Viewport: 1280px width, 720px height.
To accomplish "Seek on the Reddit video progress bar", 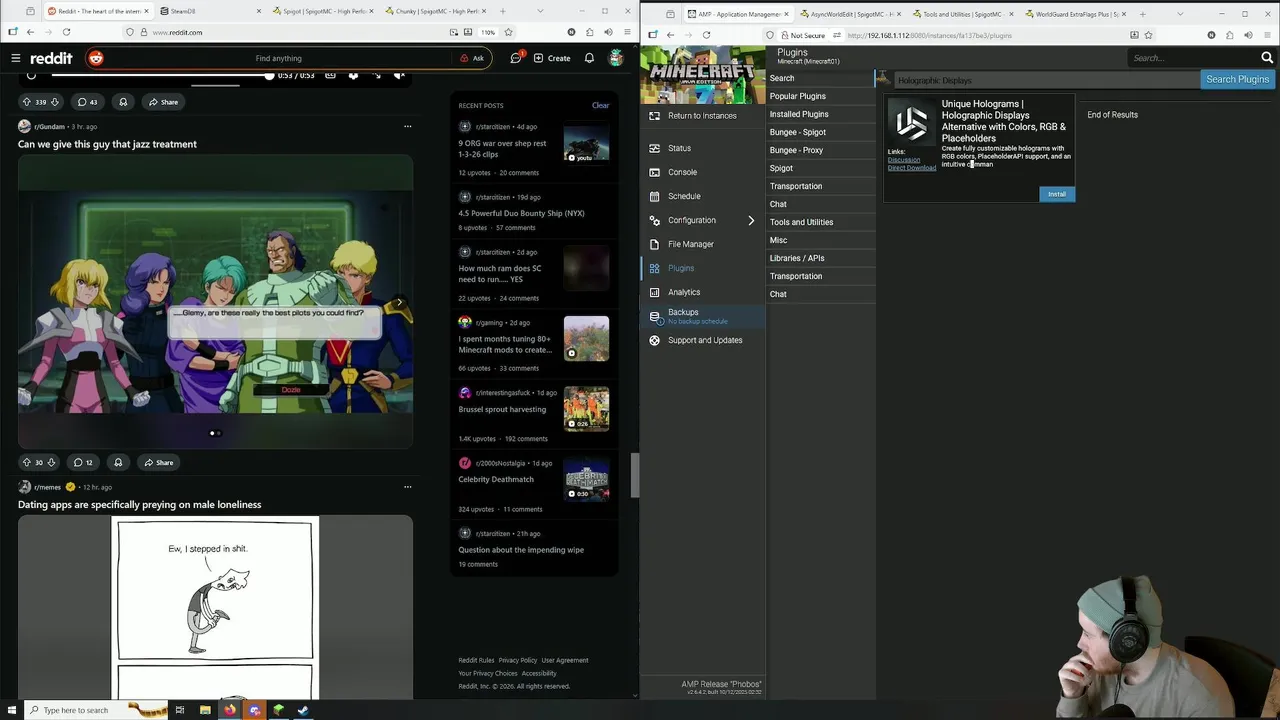I will tap(161, 76).
